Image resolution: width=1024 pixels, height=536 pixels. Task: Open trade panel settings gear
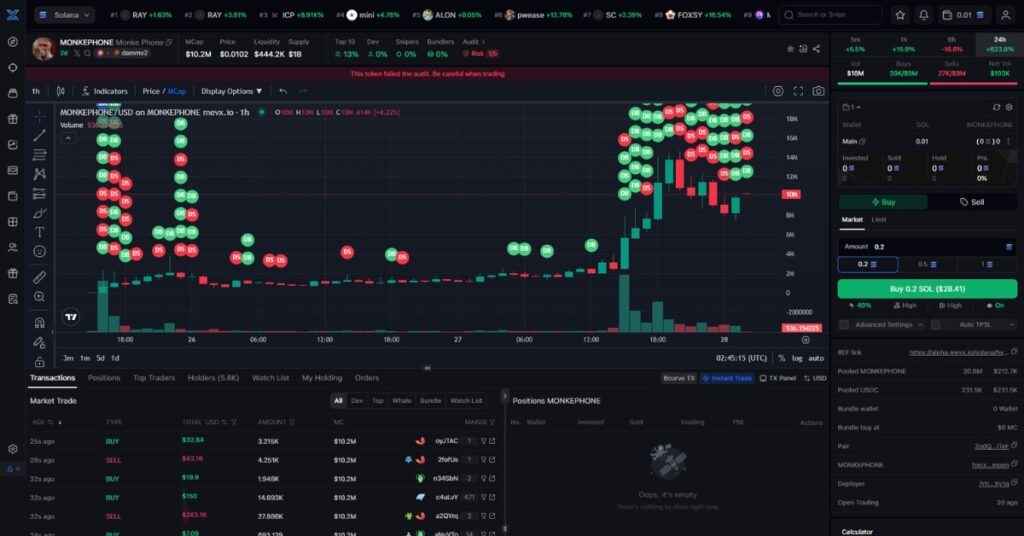(1009, 107)
